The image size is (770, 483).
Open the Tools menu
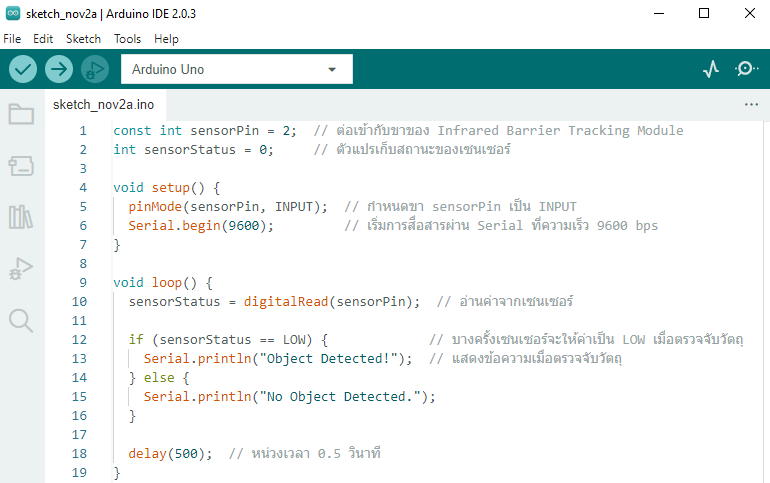pos(127,39)
